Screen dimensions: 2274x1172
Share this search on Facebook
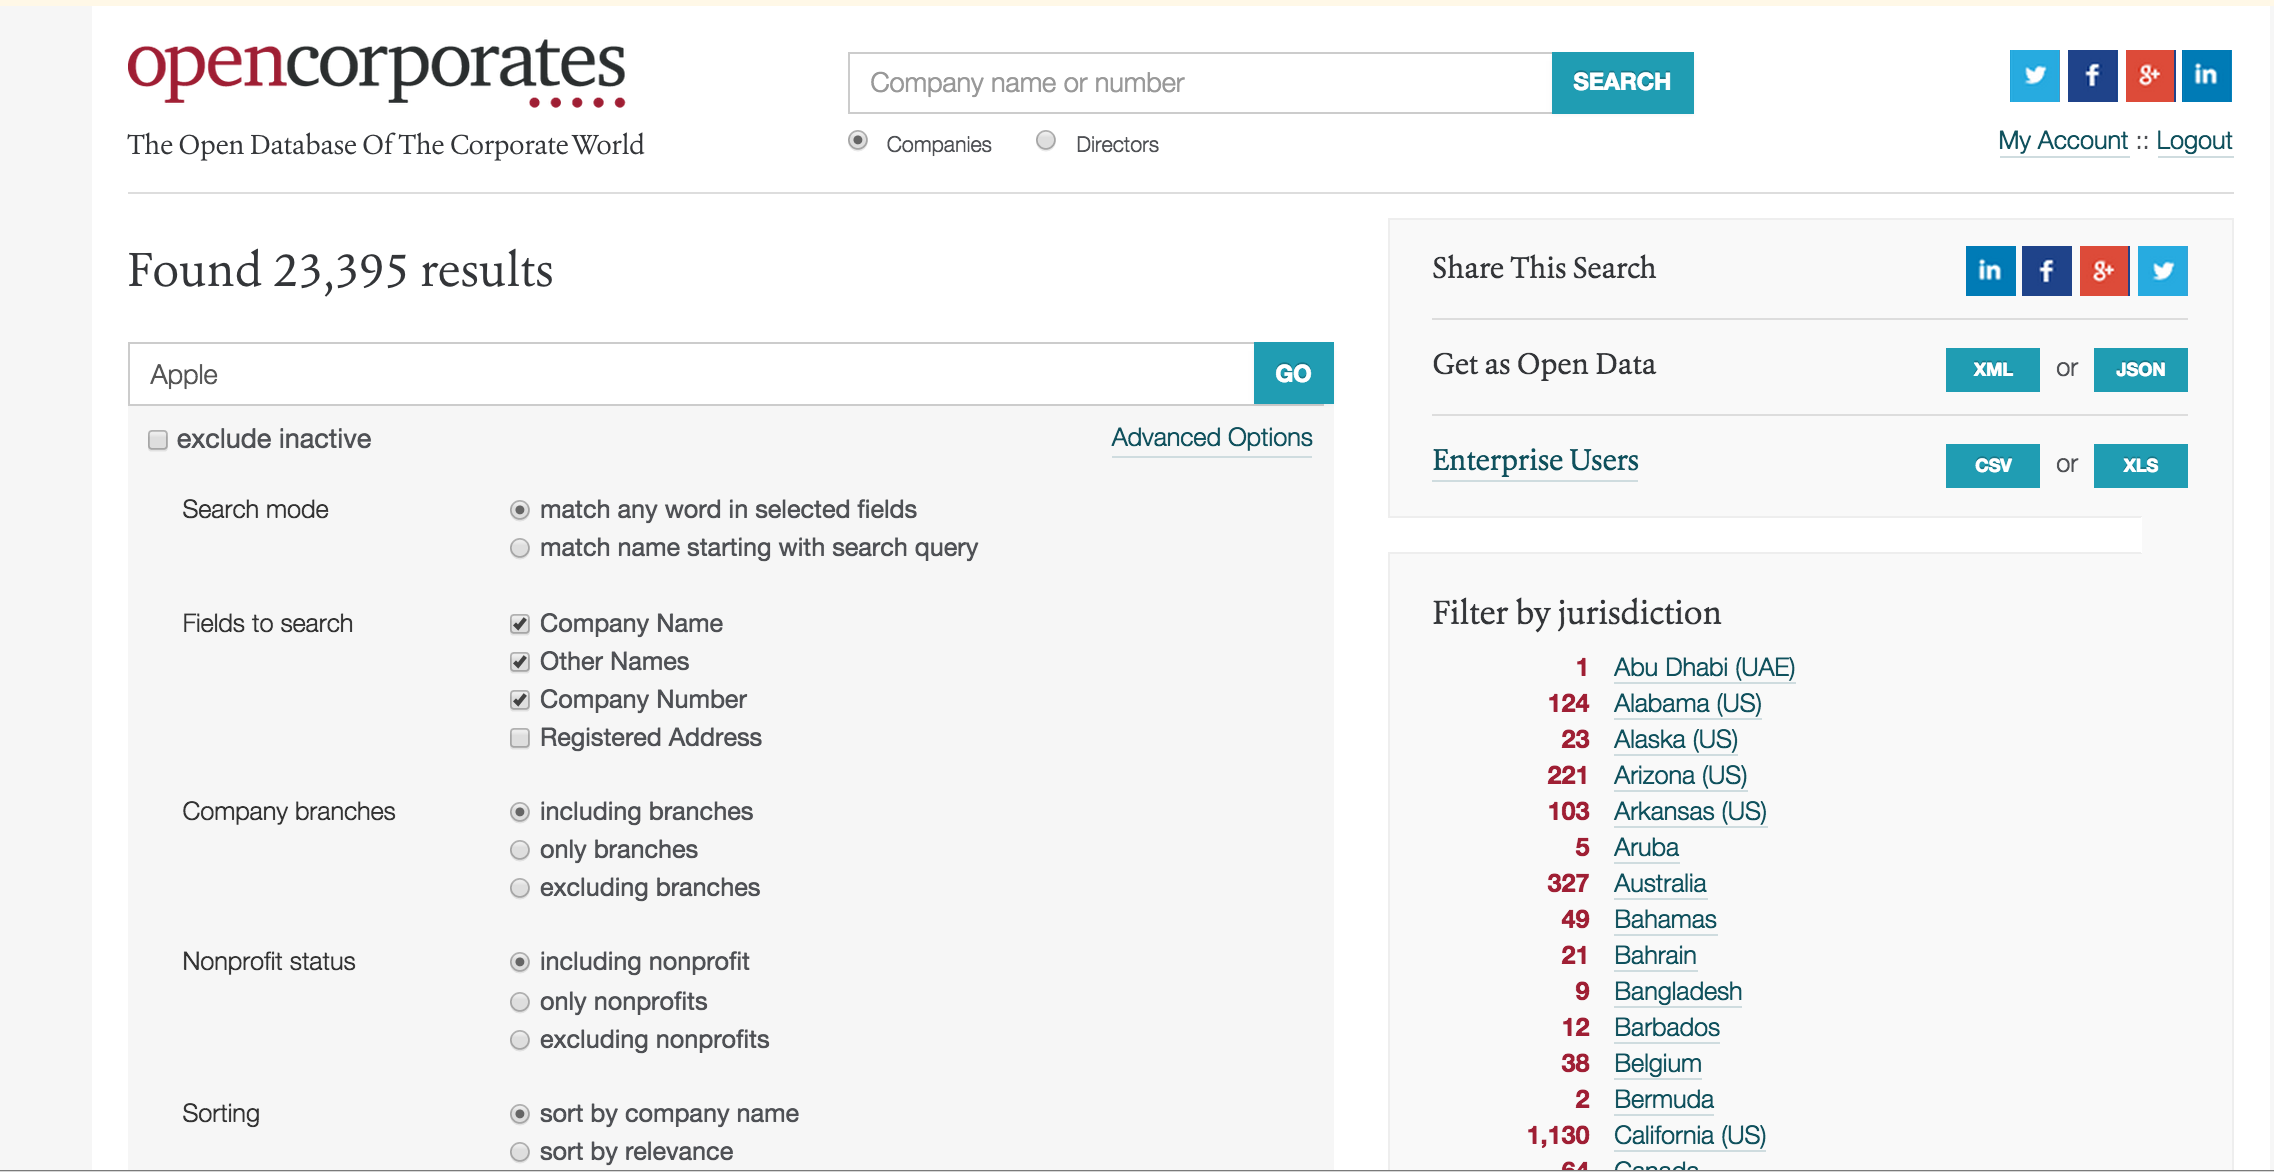pos(2046,271)
